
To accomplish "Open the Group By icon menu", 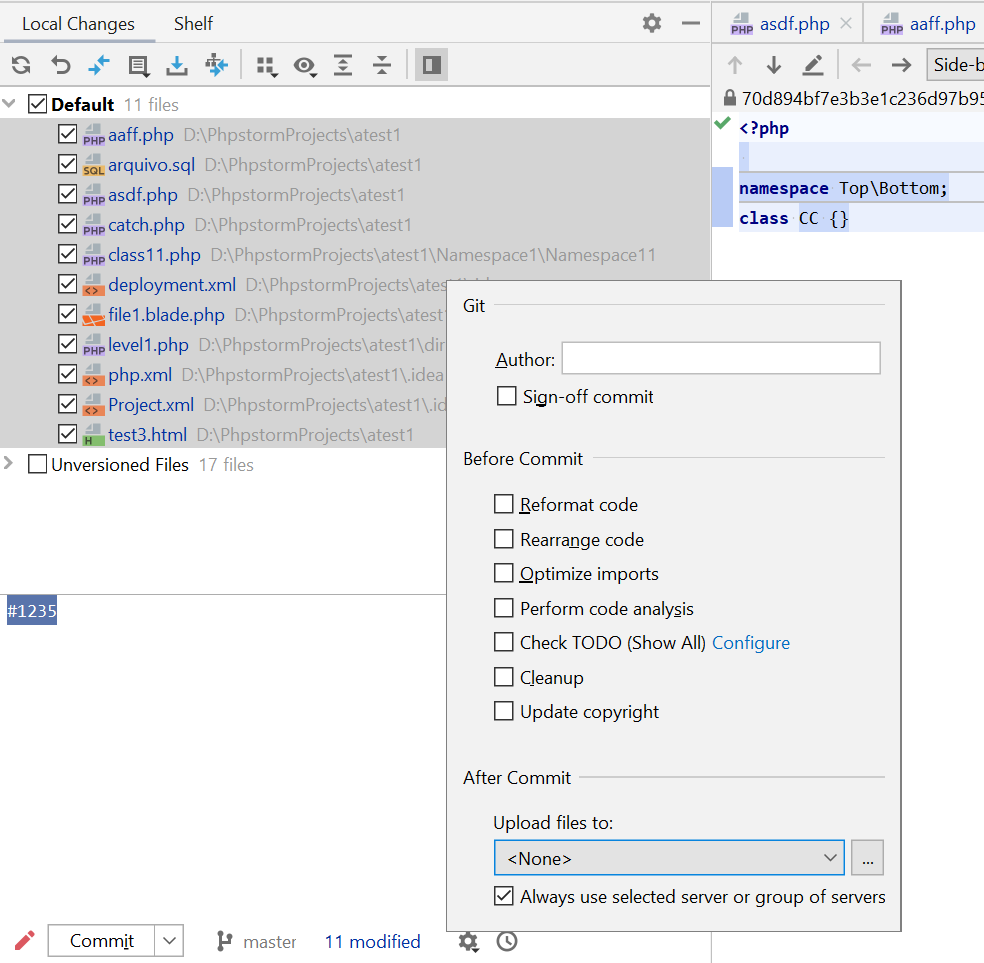I will tap(267, 65).
